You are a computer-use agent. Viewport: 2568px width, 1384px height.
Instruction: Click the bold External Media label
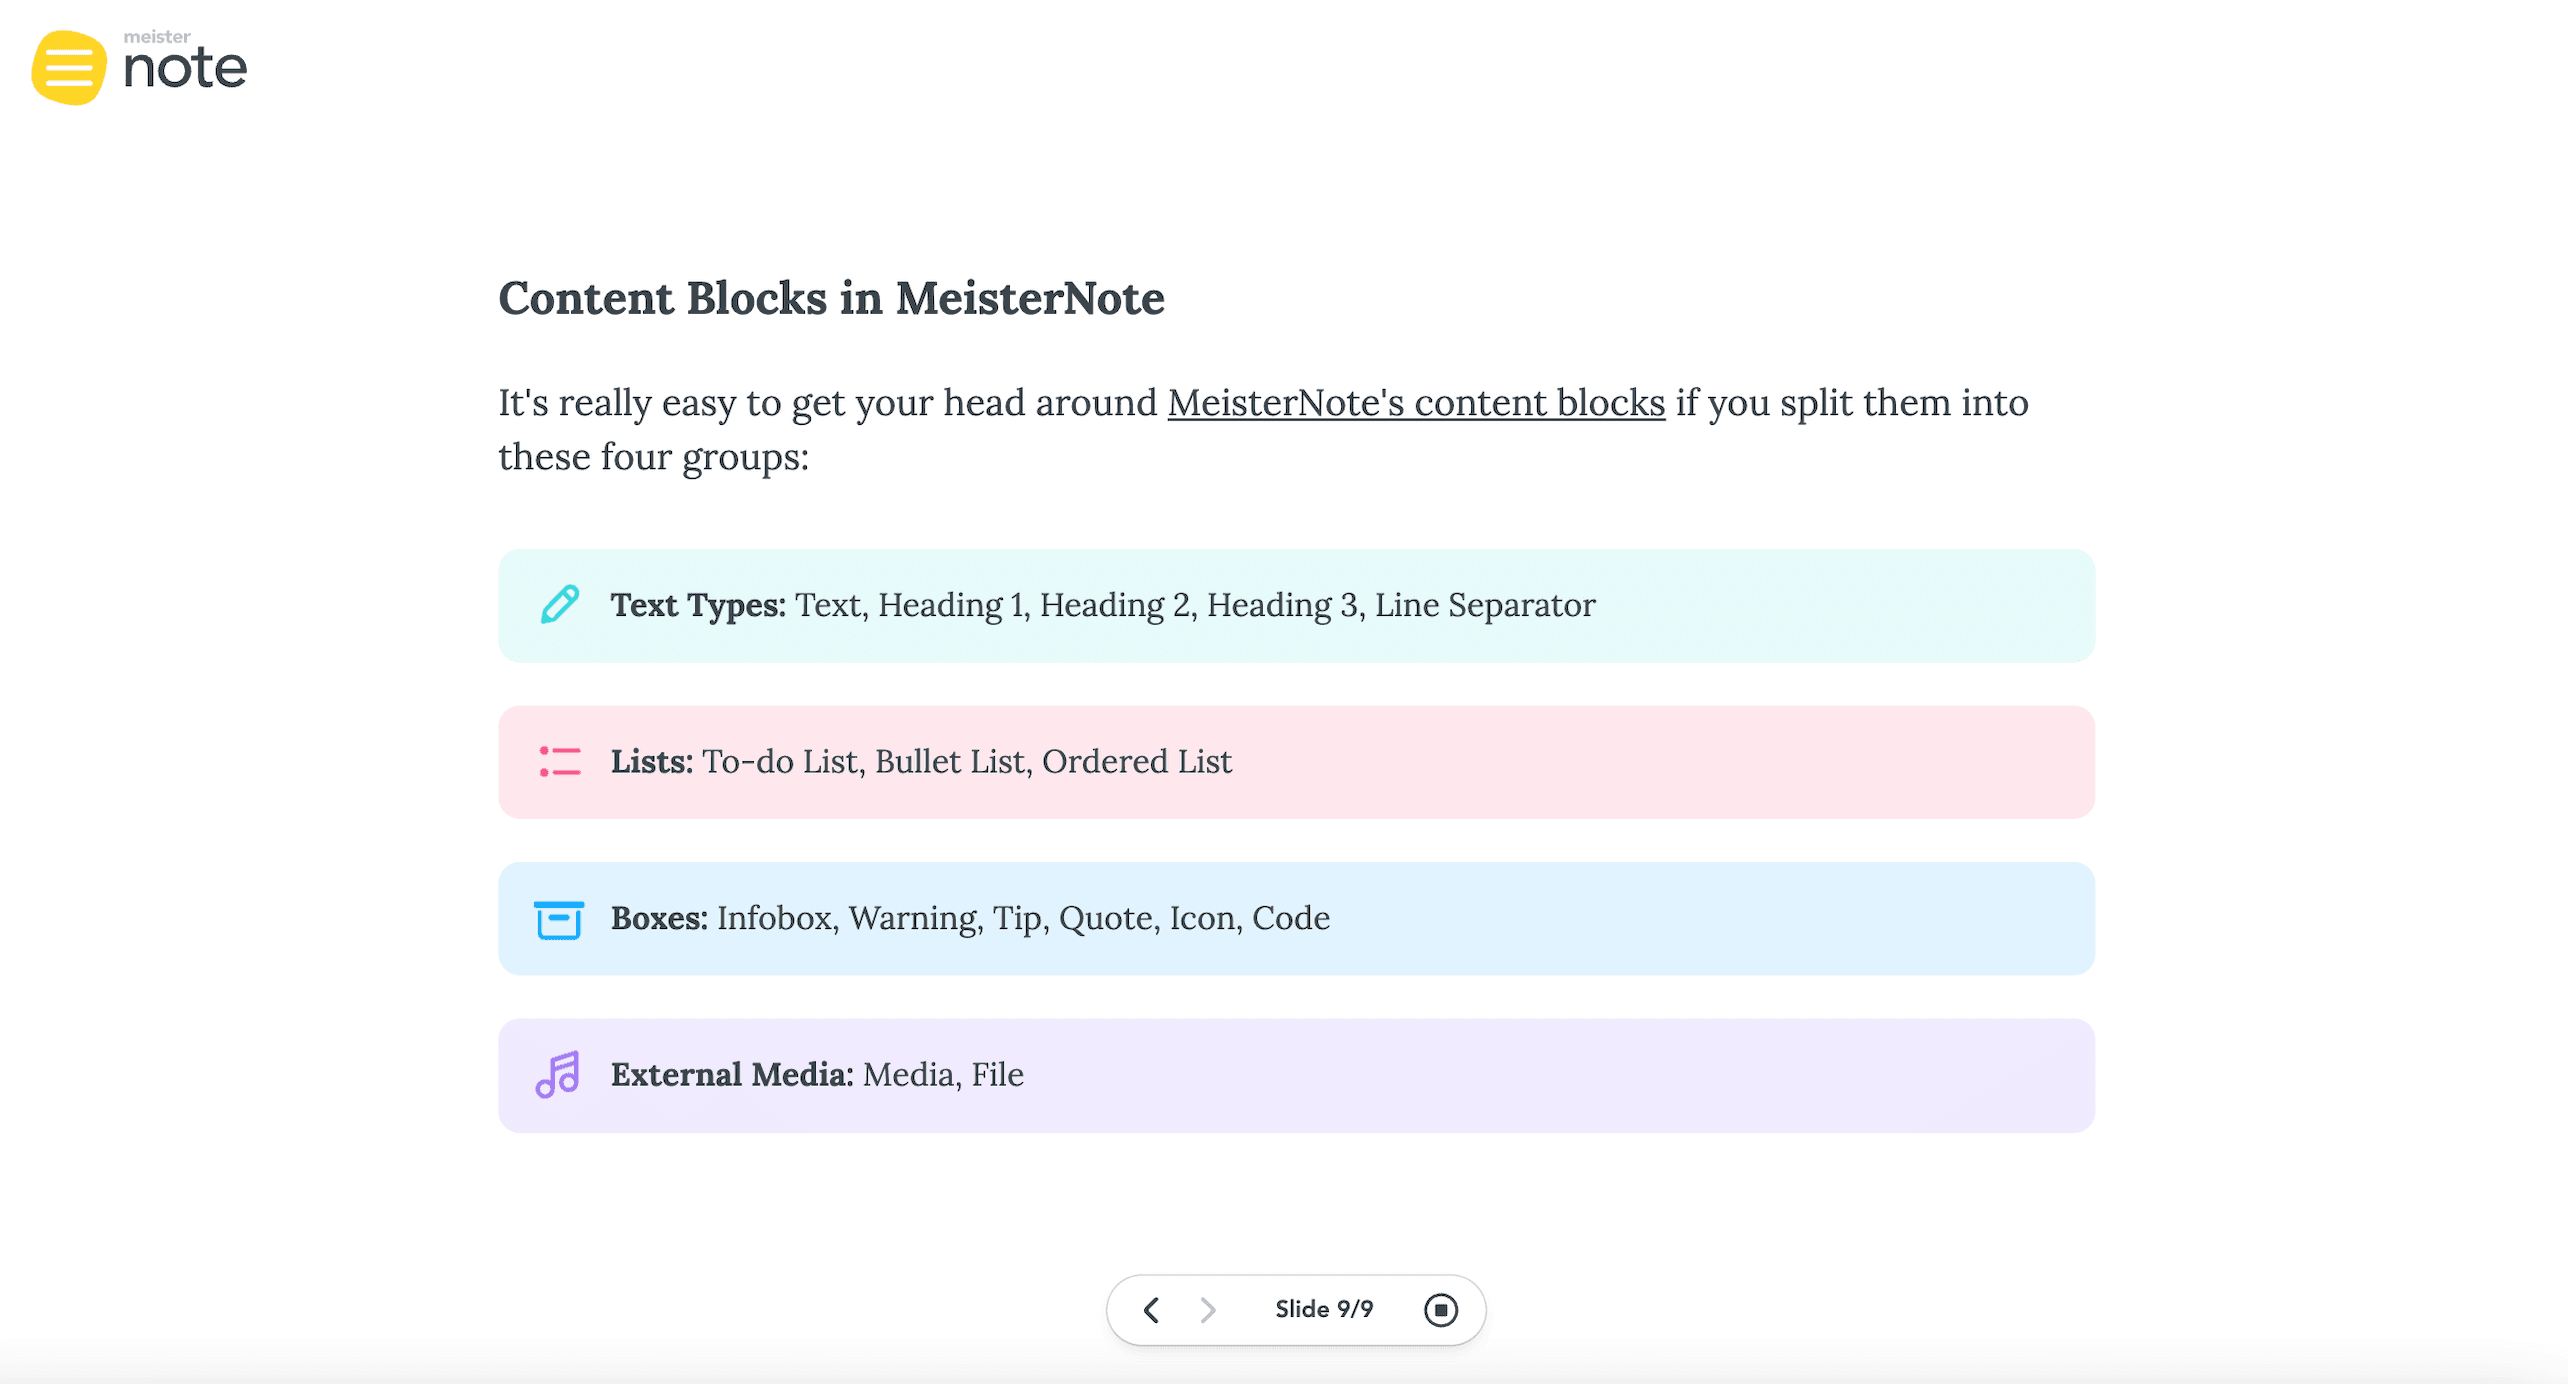732,1075
